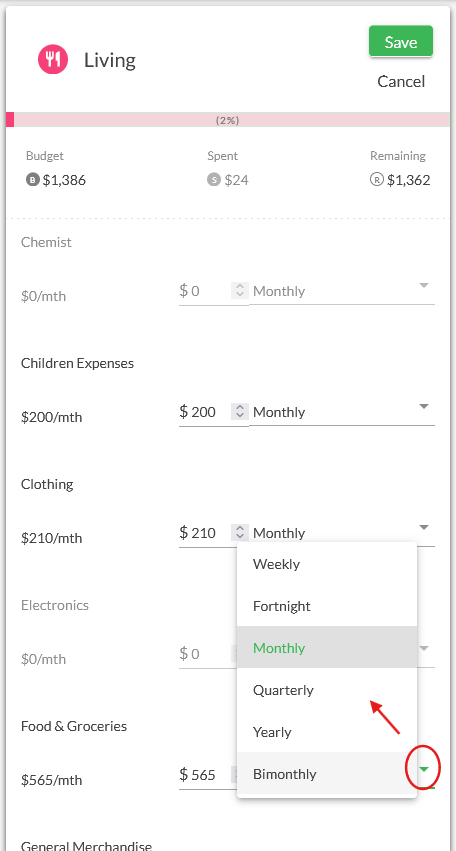Save the Living budget changes
The width and height of the screenshot is (456, 851).
401,41
